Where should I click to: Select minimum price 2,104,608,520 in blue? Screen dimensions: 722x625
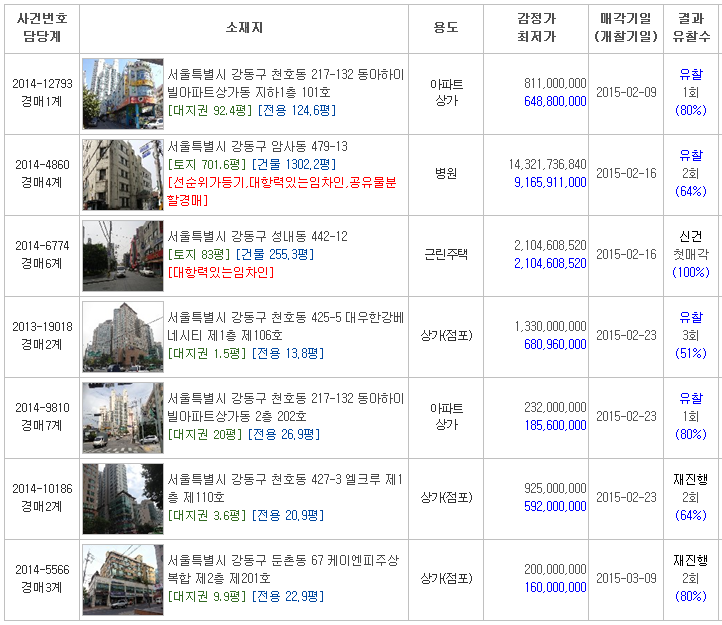click(x=550, y=264)
